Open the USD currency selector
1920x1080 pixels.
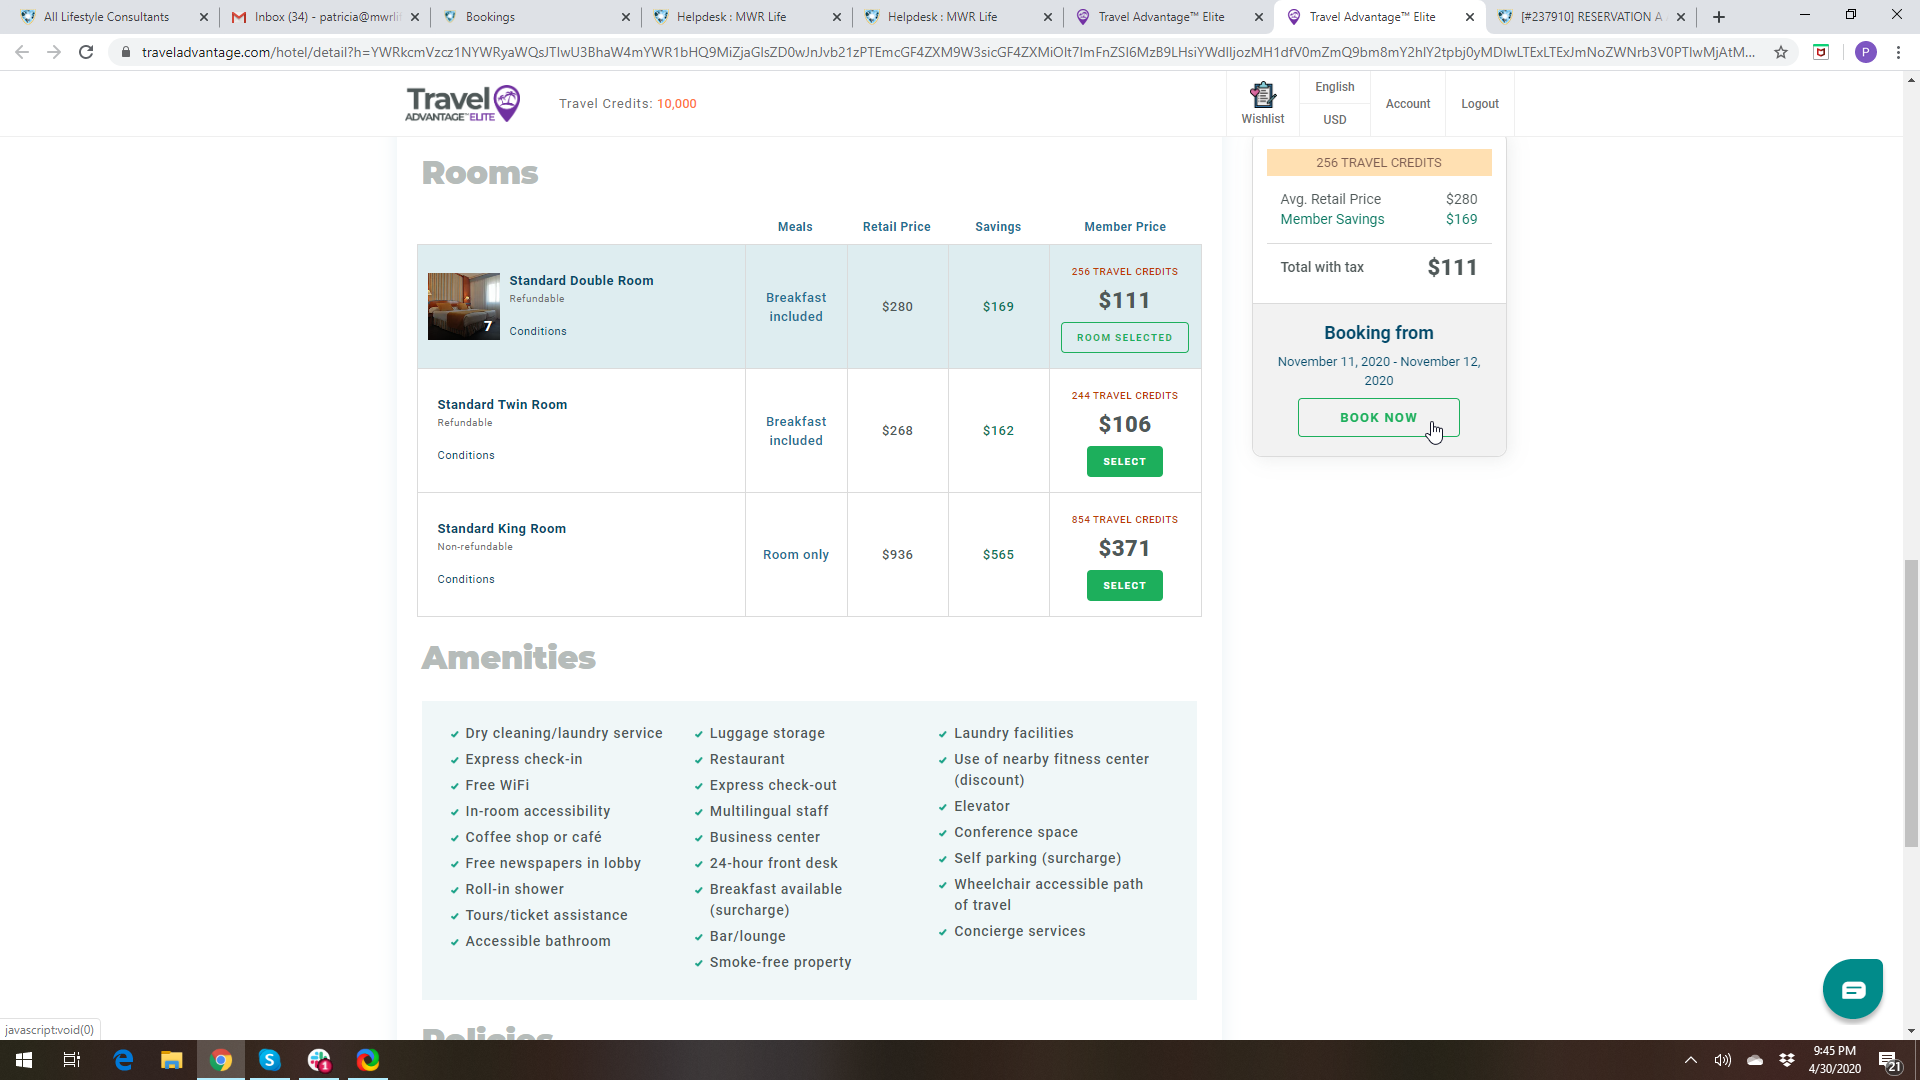pyautogui.click(x=1334, y=119)
